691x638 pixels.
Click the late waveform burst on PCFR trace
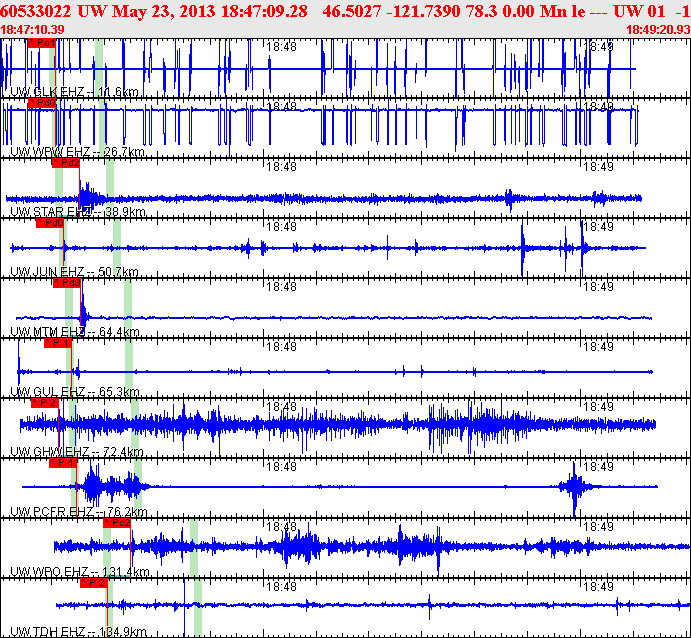click(575, 488)
